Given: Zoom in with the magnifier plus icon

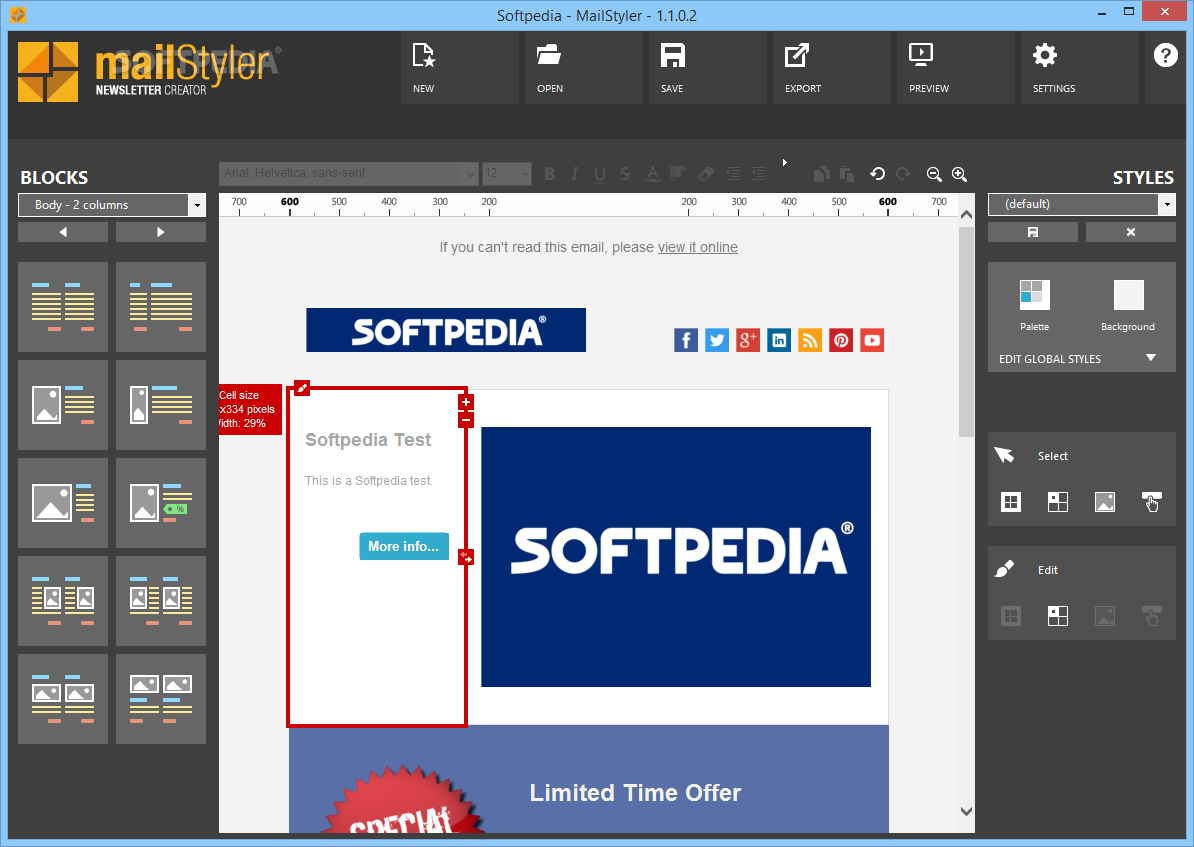Looking at the screenshot, I should point(959,174).
